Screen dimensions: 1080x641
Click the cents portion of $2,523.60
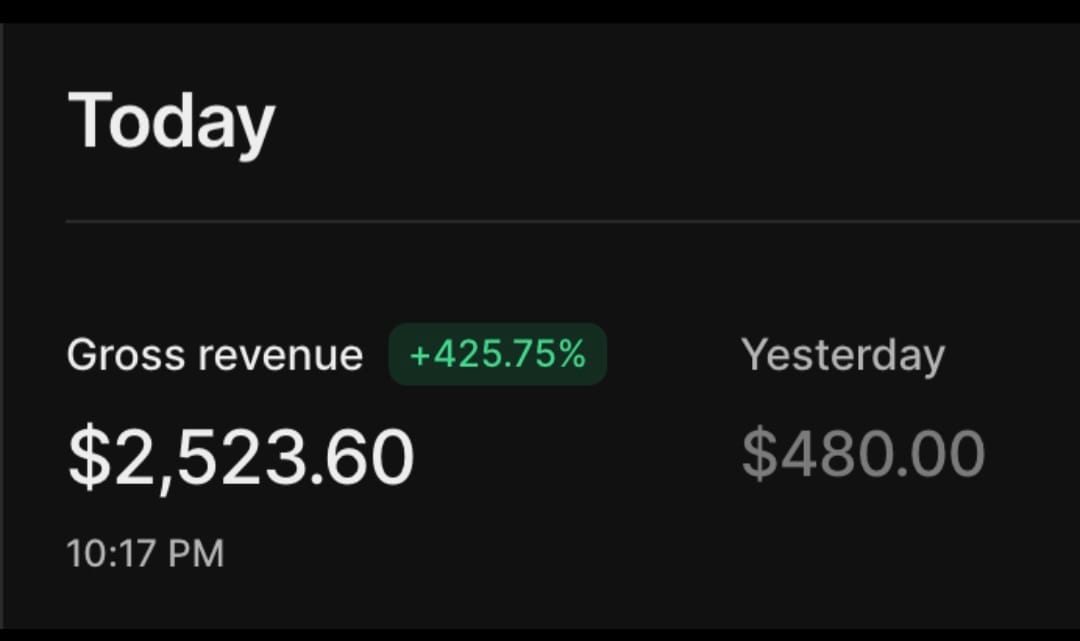pyautogui.click(x=369, y=456)
